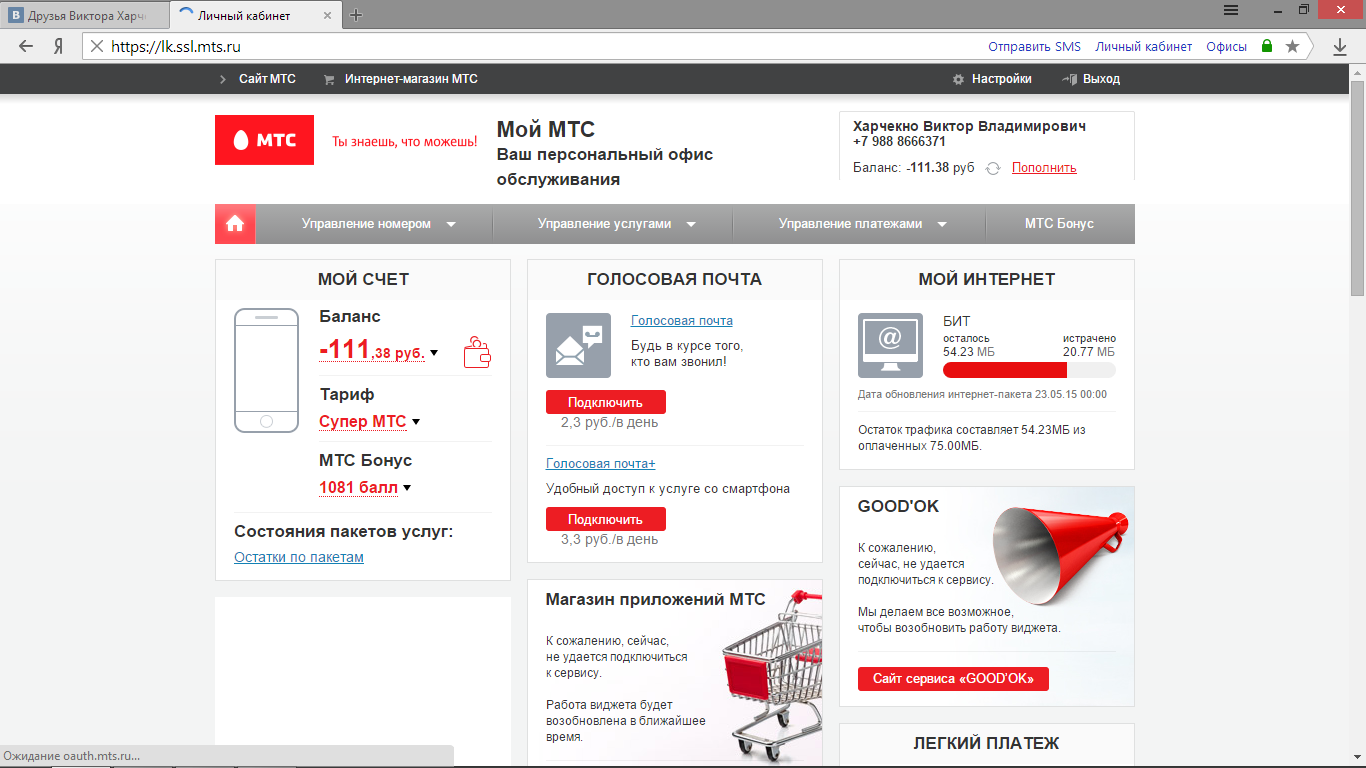This screenshot has height=768, width=1366.
Task: Click Выход to log out
Action: [x=1101, y=79]
